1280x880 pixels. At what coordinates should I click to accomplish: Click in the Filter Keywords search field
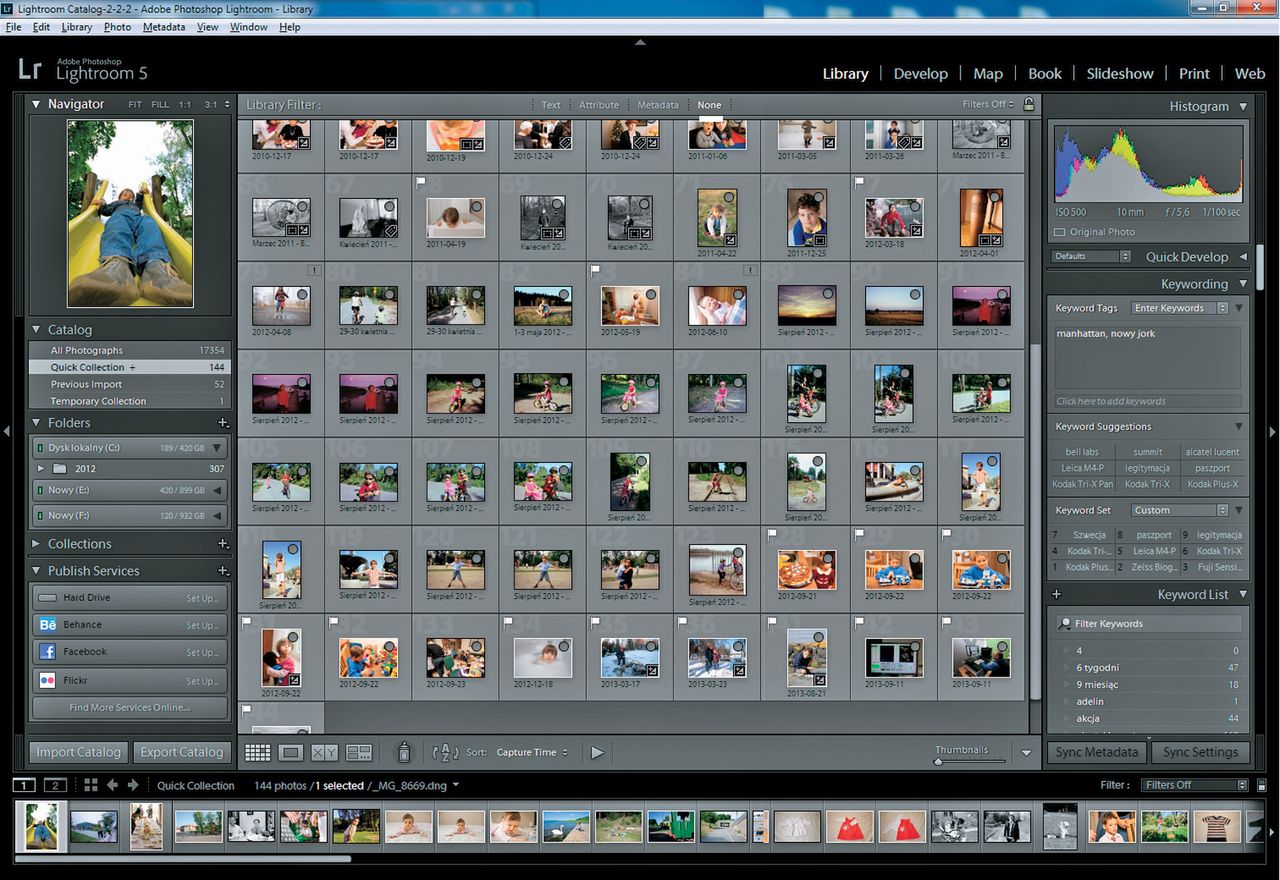[1150, 623]
